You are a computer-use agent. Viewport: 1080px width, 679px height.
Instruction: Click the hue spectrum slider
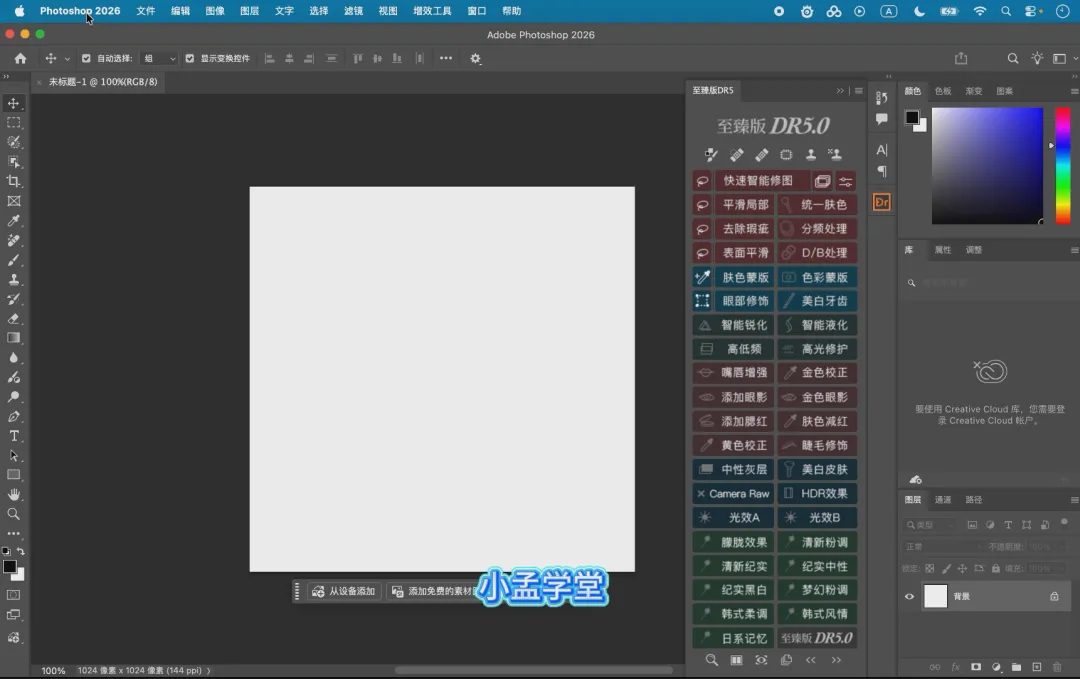[1063, 166]
